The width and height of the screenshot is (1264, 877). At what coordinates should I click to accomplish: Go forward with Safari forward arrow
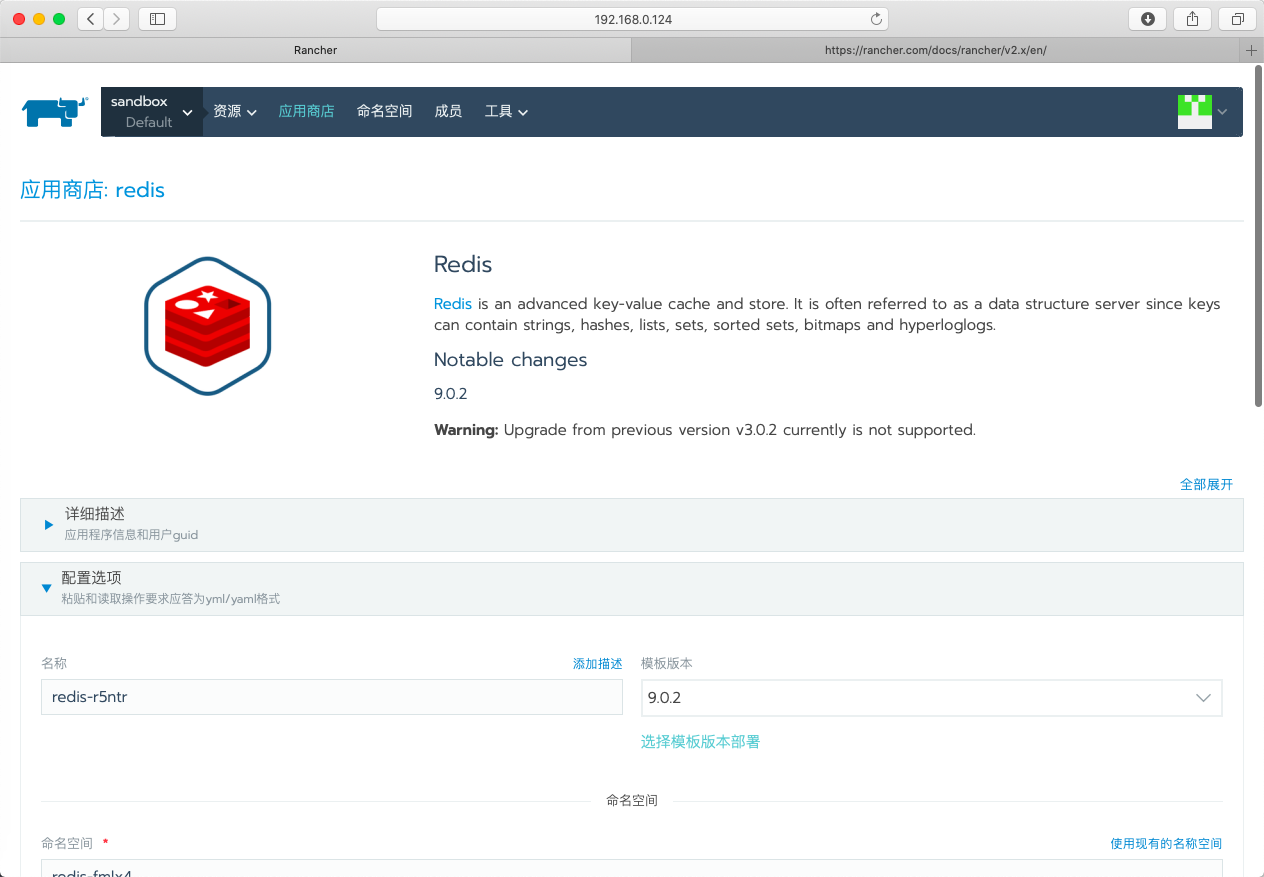[x=117, y=18]
